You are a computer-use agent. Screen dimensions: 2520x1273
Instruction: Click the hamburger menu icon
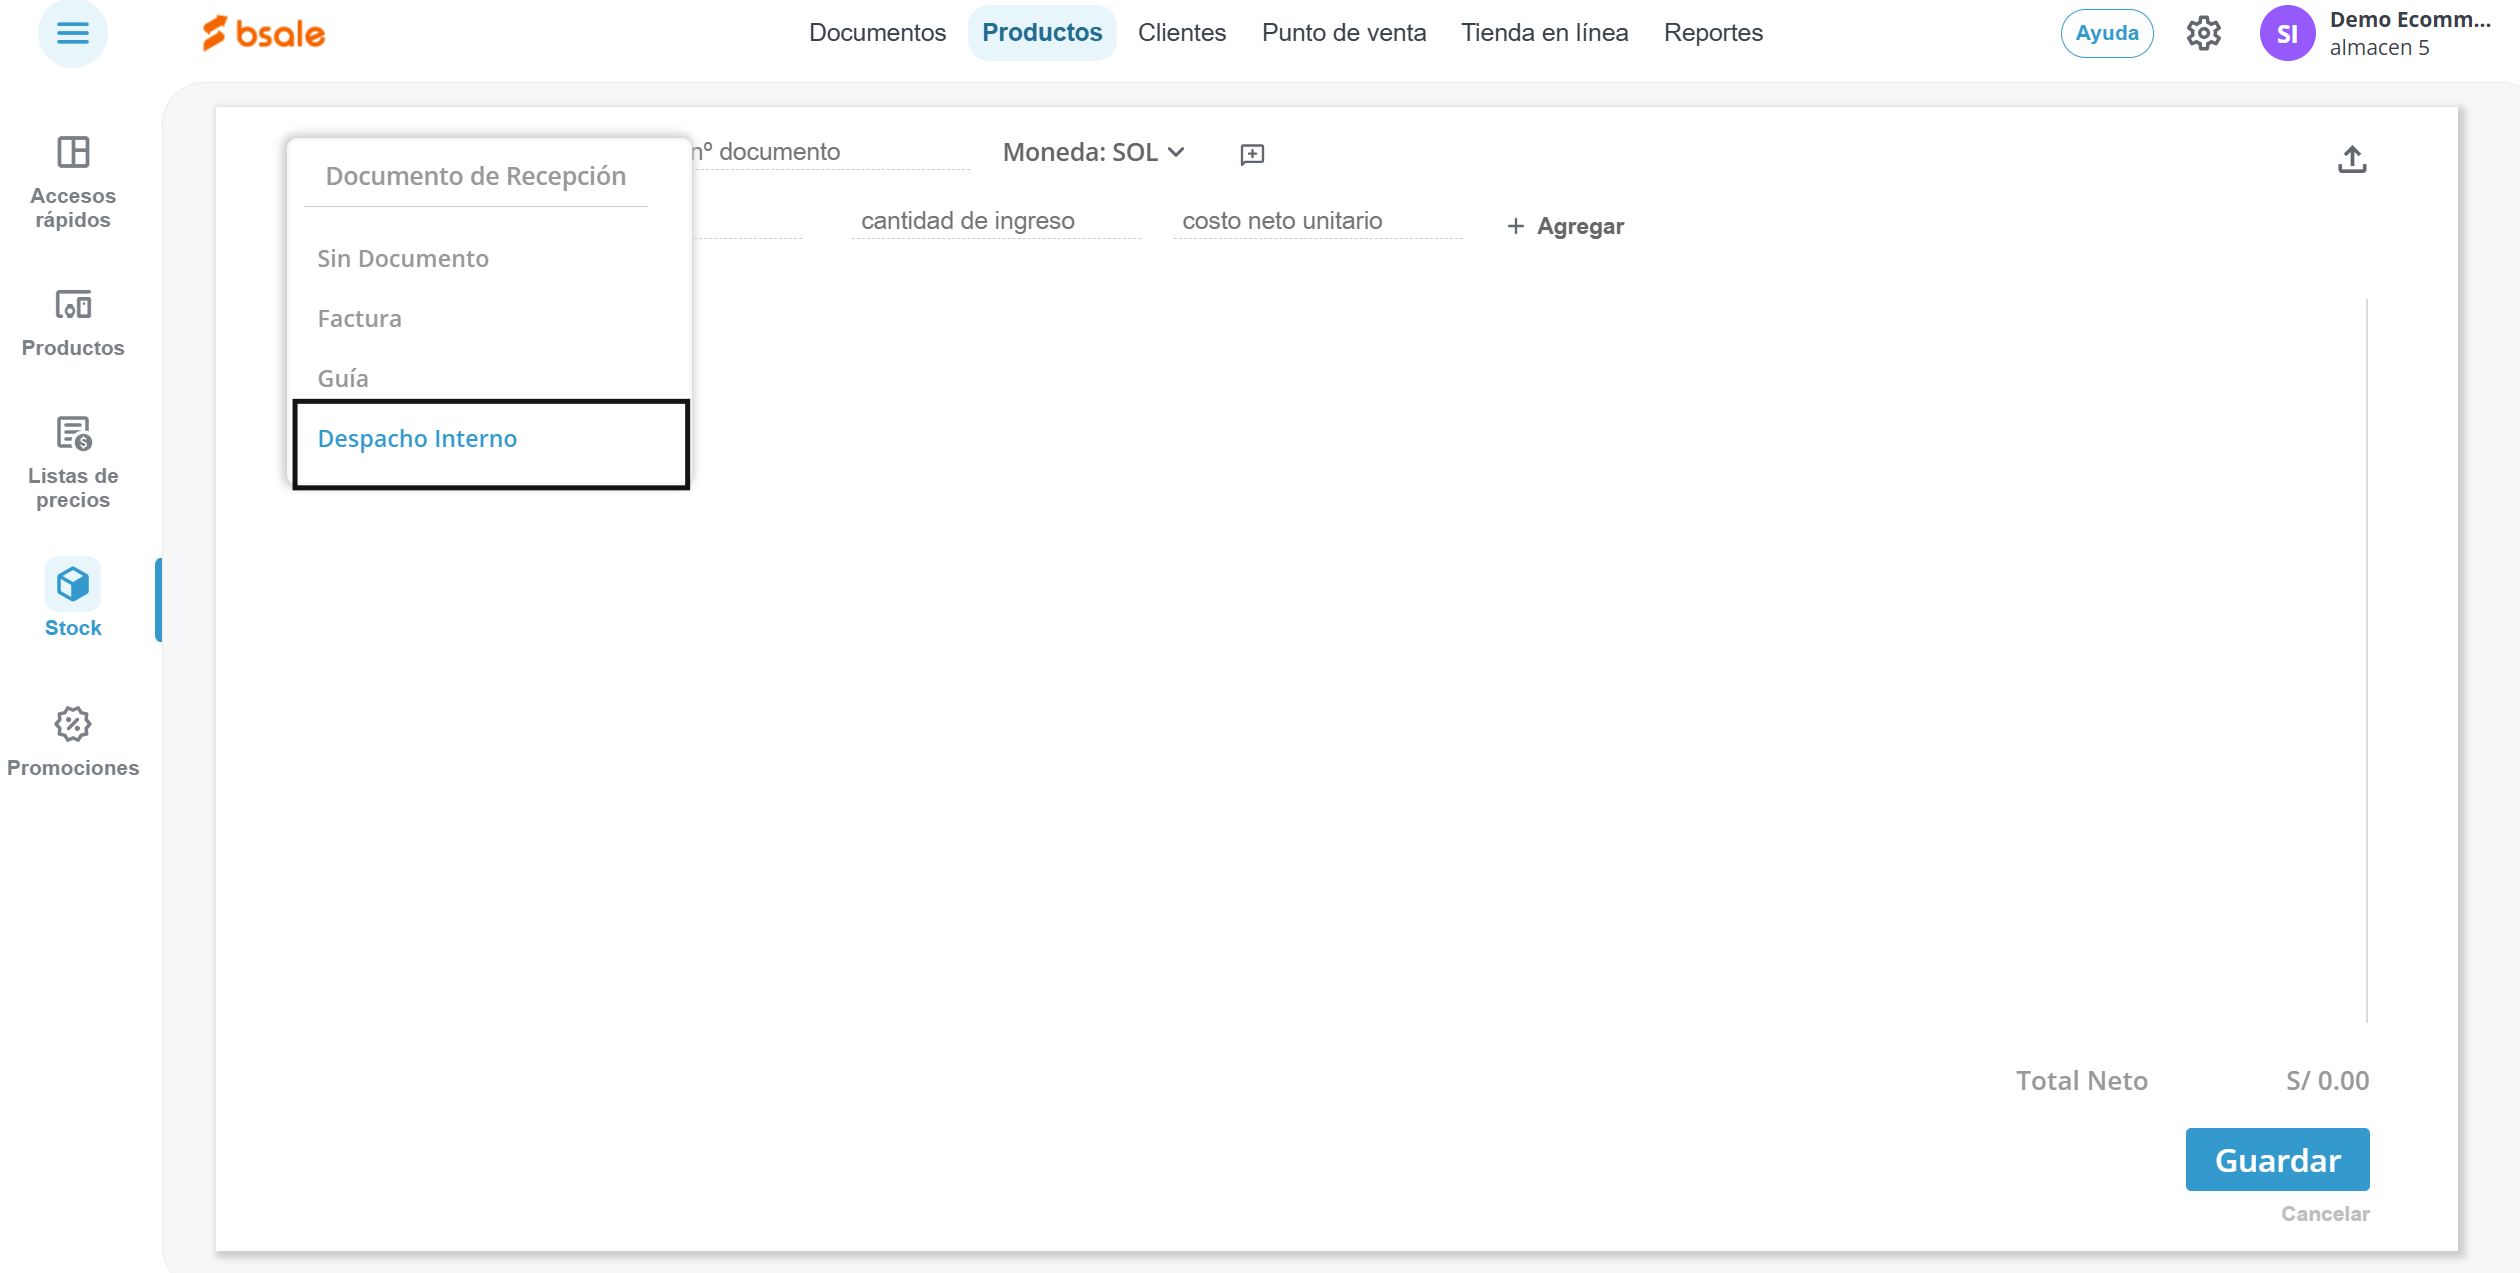click(72, 33)
